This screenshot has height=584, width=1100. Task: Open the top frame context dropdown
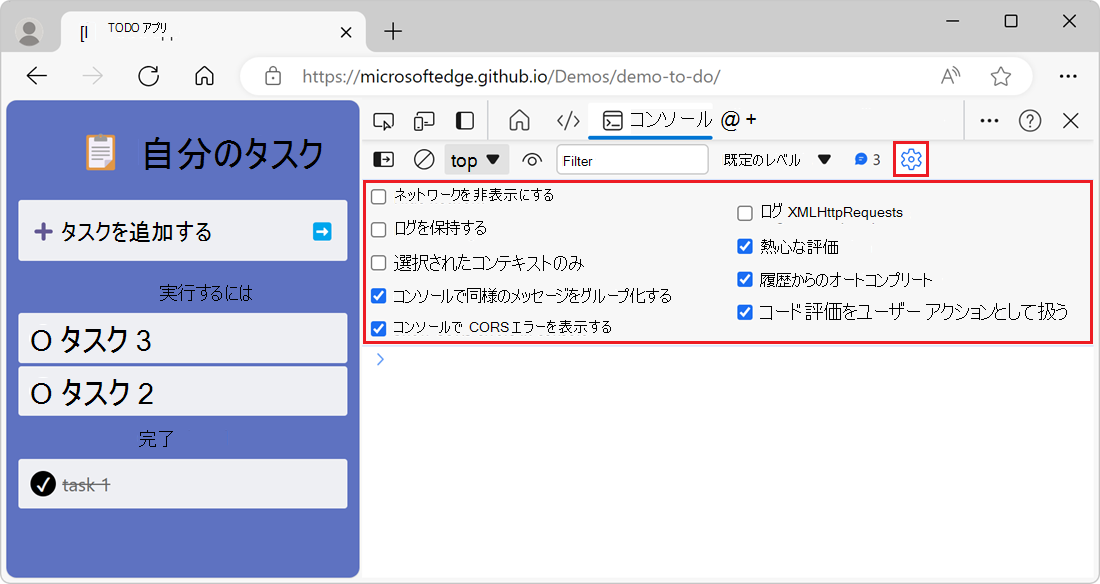(x=476, y=158)
